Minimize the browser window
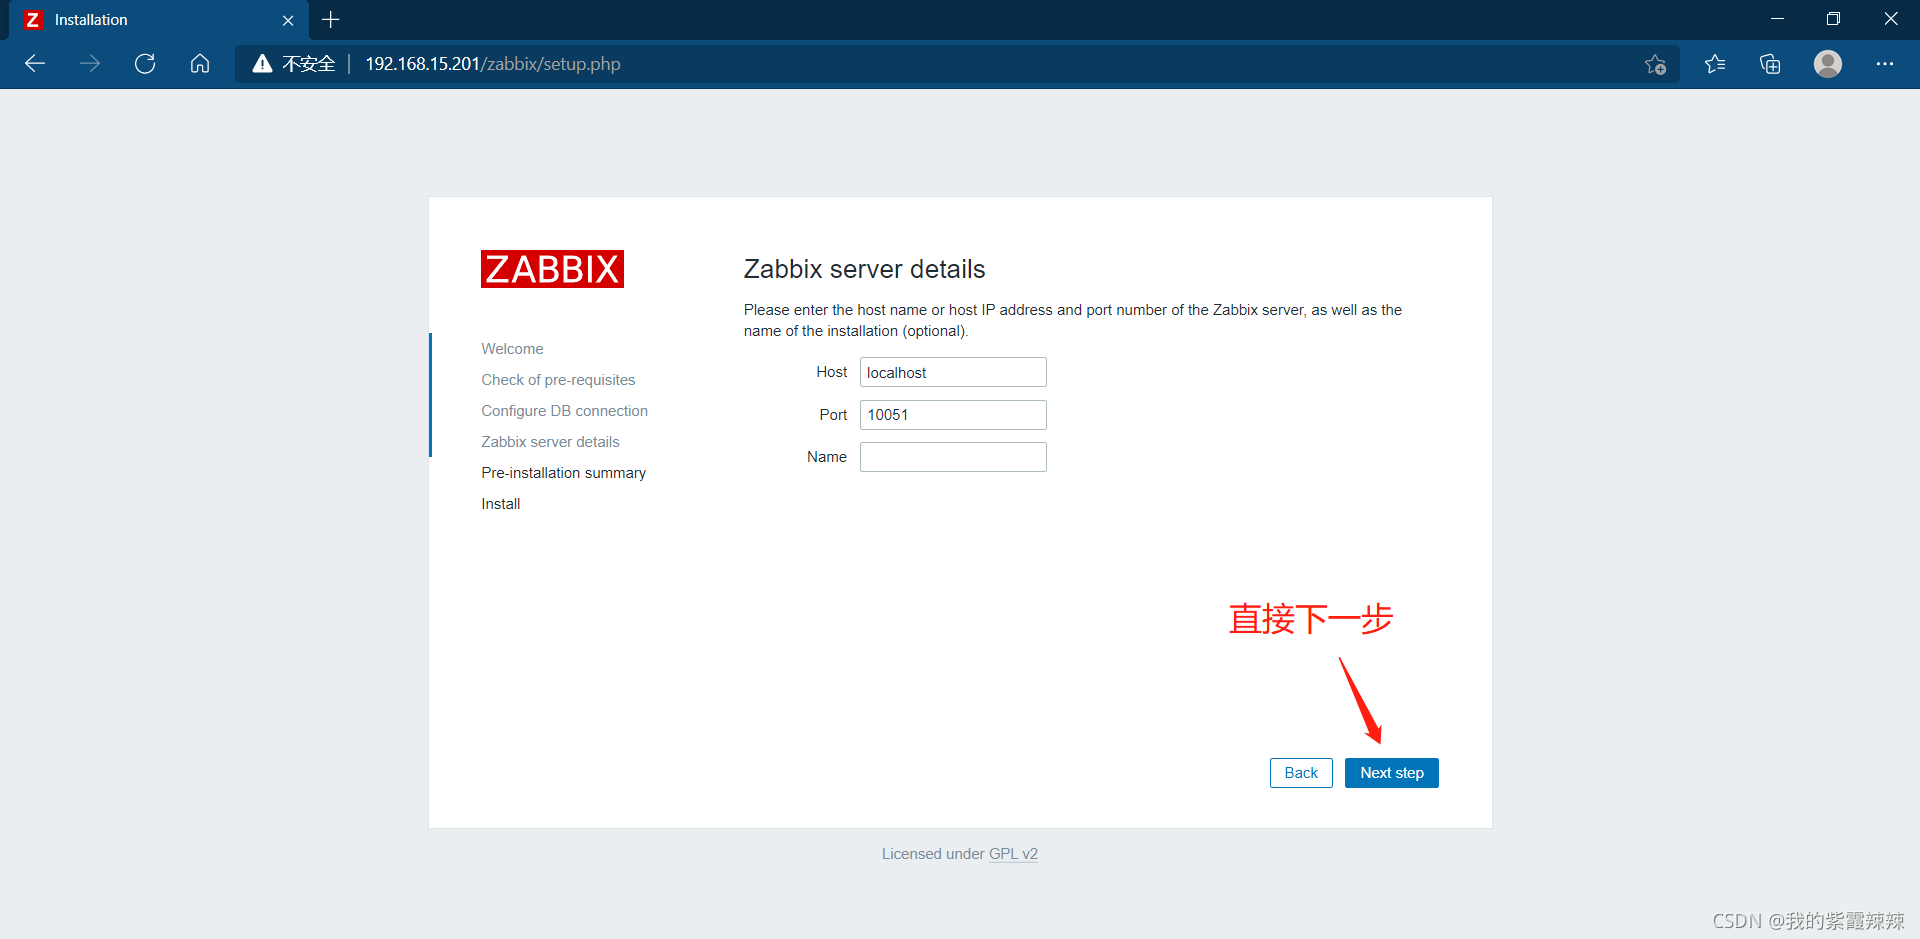The width and height of the screenshot is (1920, 939). point(1777,19)
